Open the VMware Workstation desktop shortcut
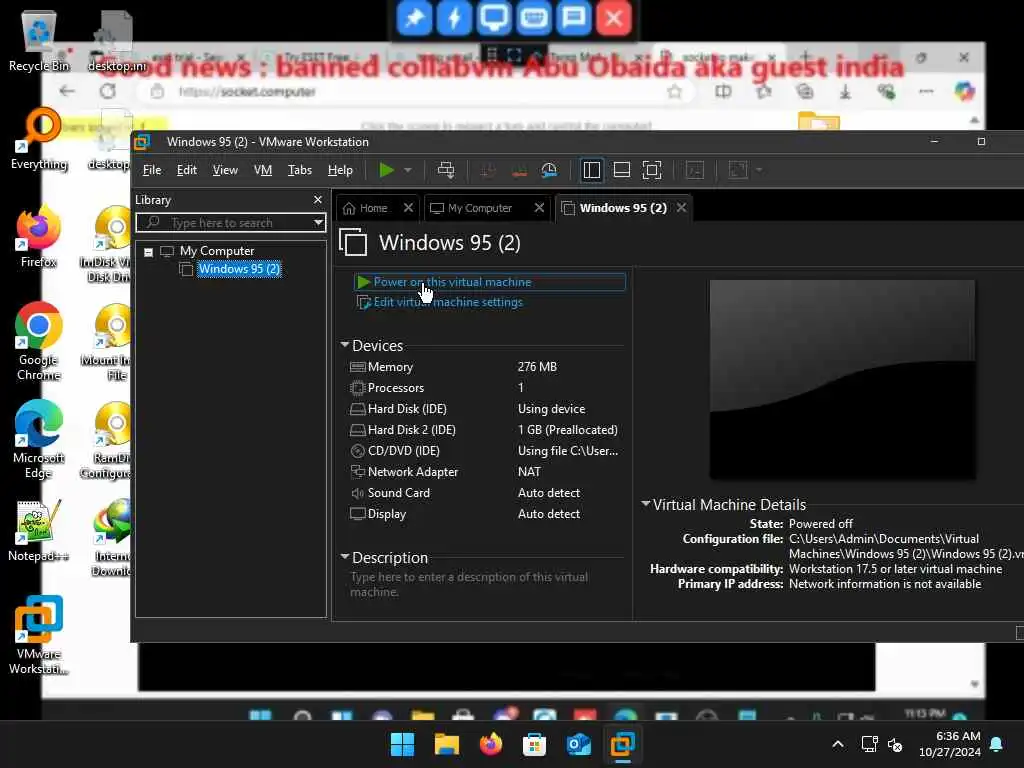The height and width of the screenshot is (768, 1024). click(x=39, y=635)
